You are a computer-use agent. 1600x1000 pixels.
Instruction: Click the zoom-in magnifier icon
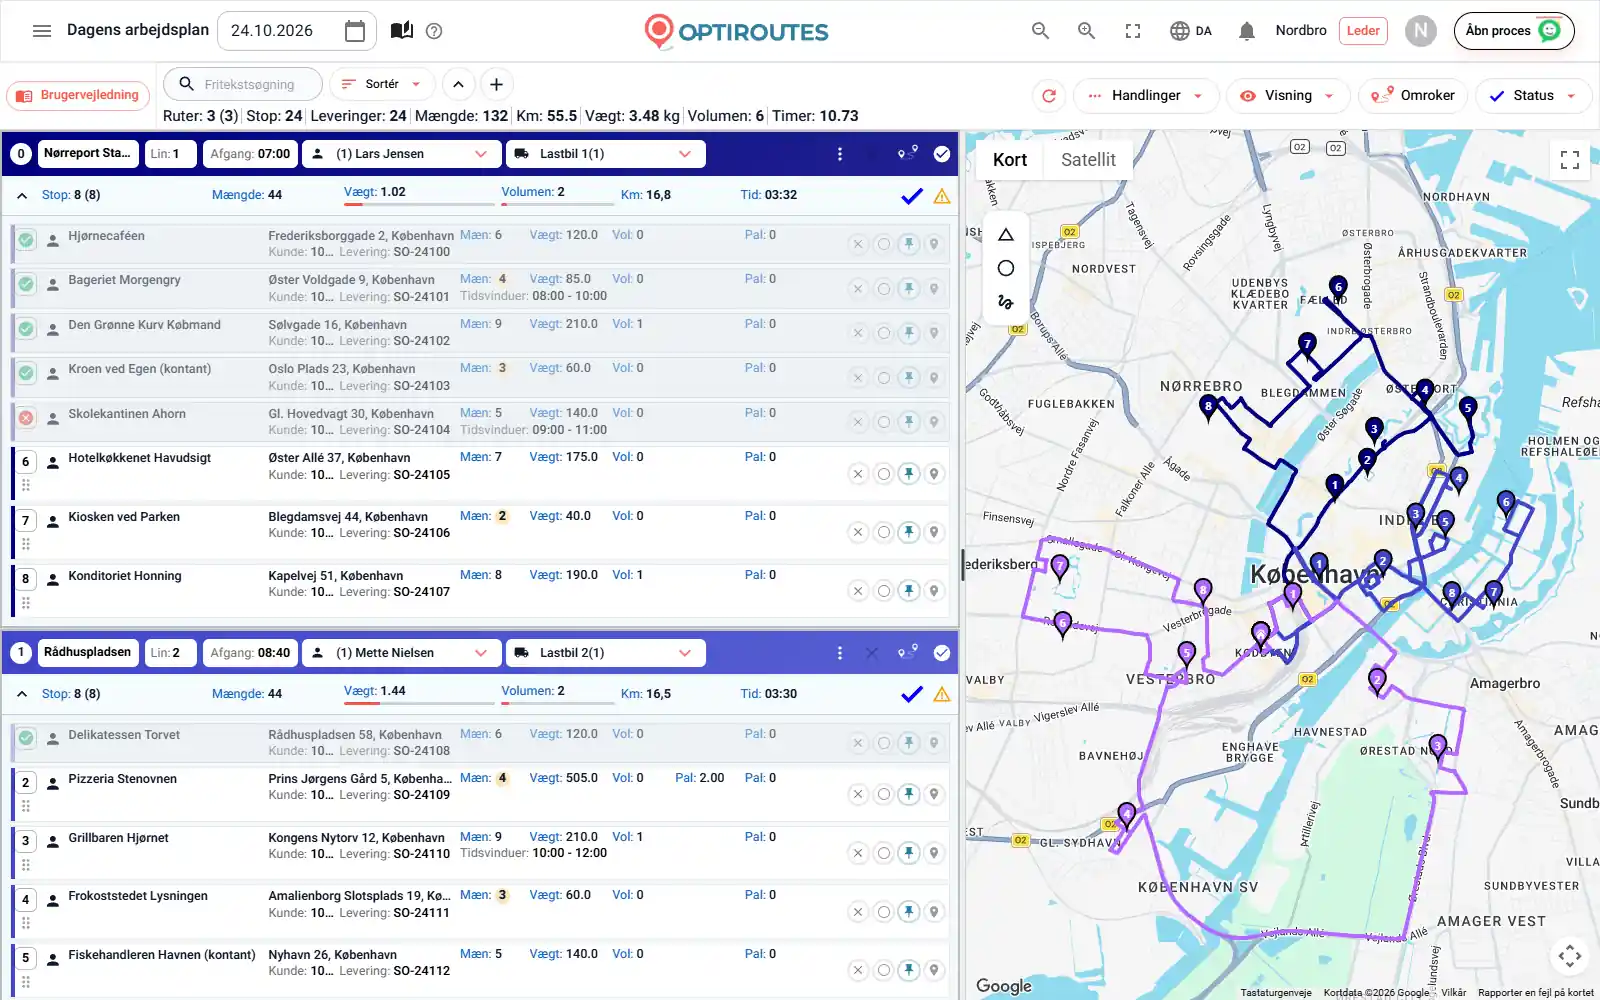[1086, 31]
